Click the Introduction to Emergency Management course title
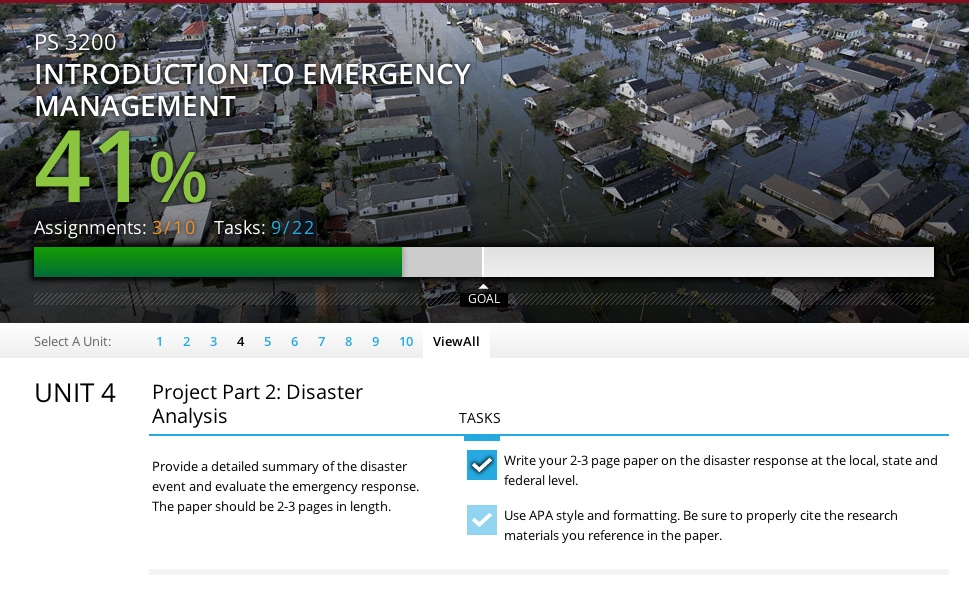This screenshot has height=592, width=969. coord(252,90)
